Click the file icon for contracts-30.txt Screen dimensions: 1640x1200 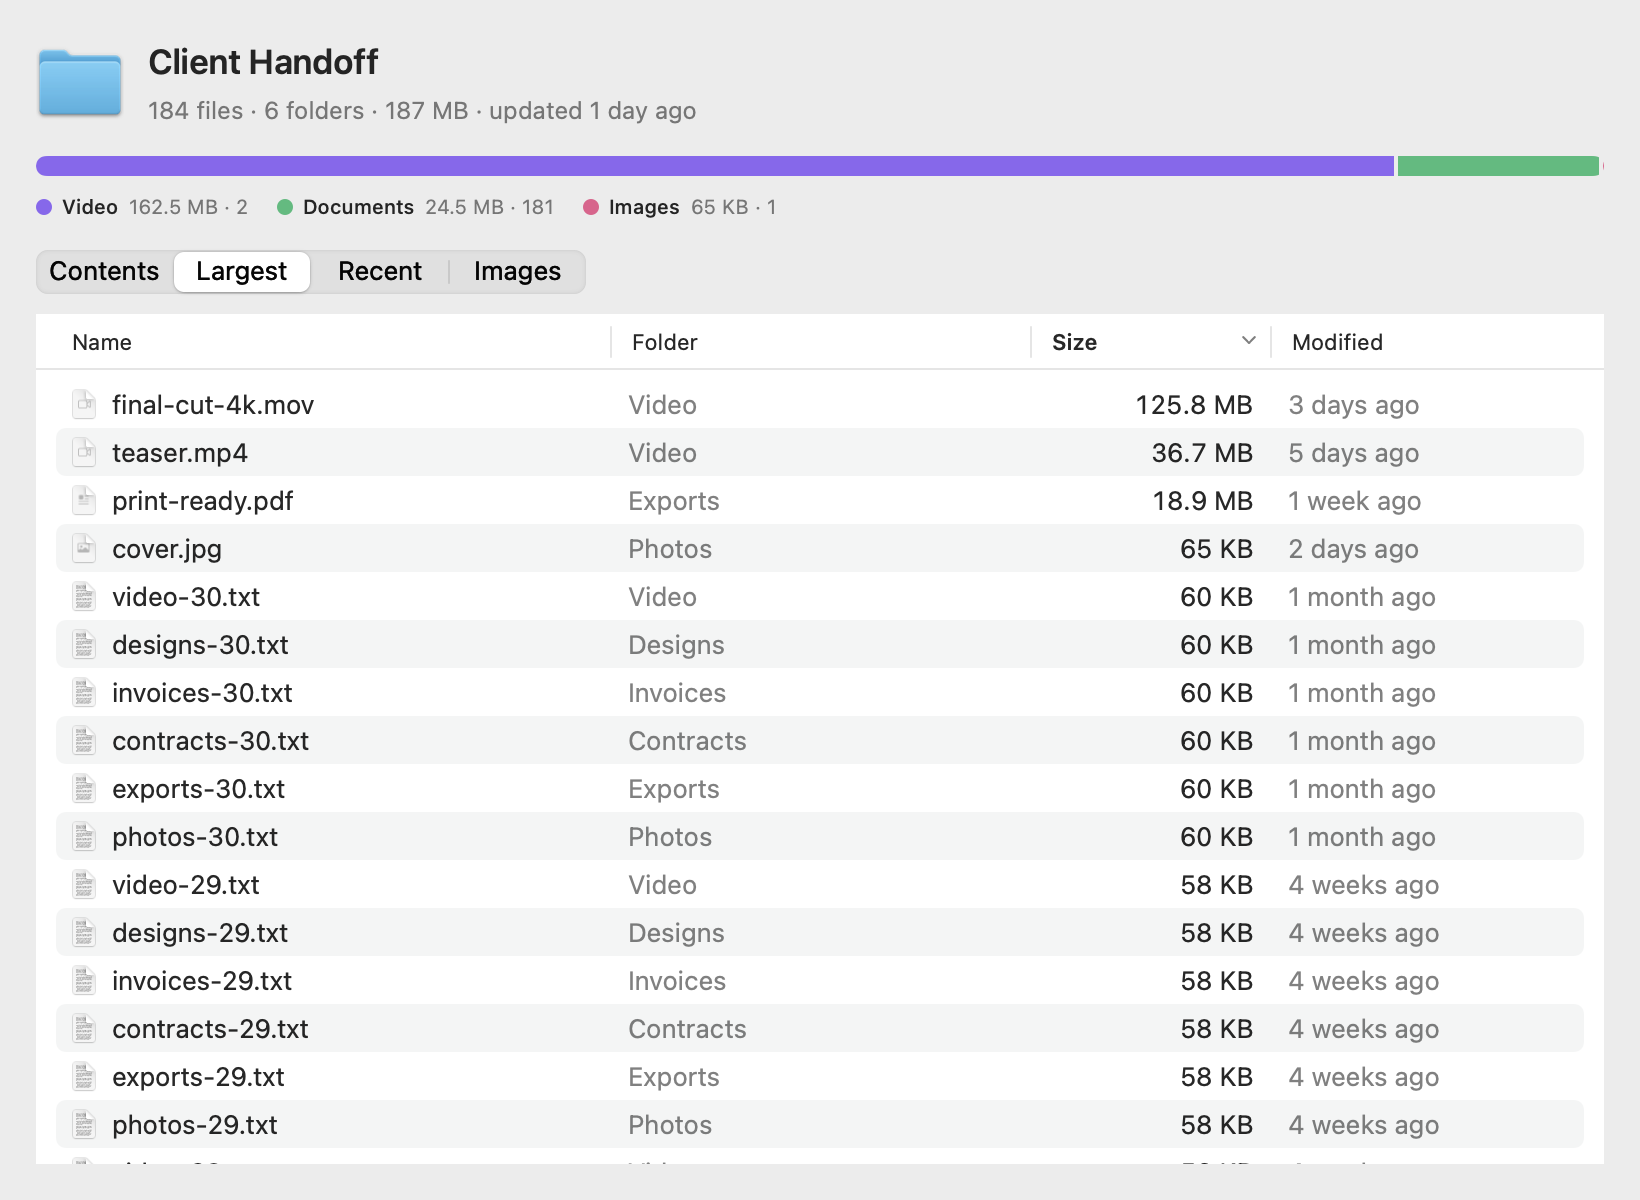tap(84, 740)
